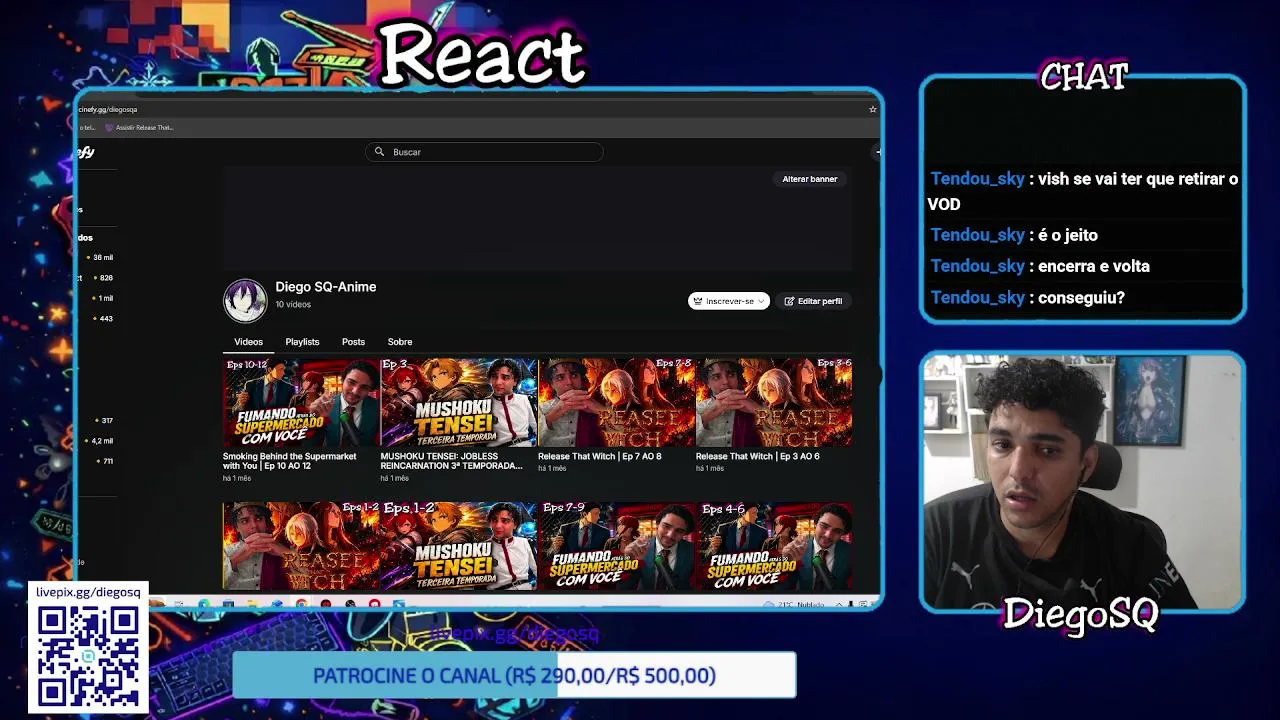Open the Eps 7-8 Release That Witch thumbnail
The width and height of the screenshot is (1280, 720).
[x=617, y=402]
